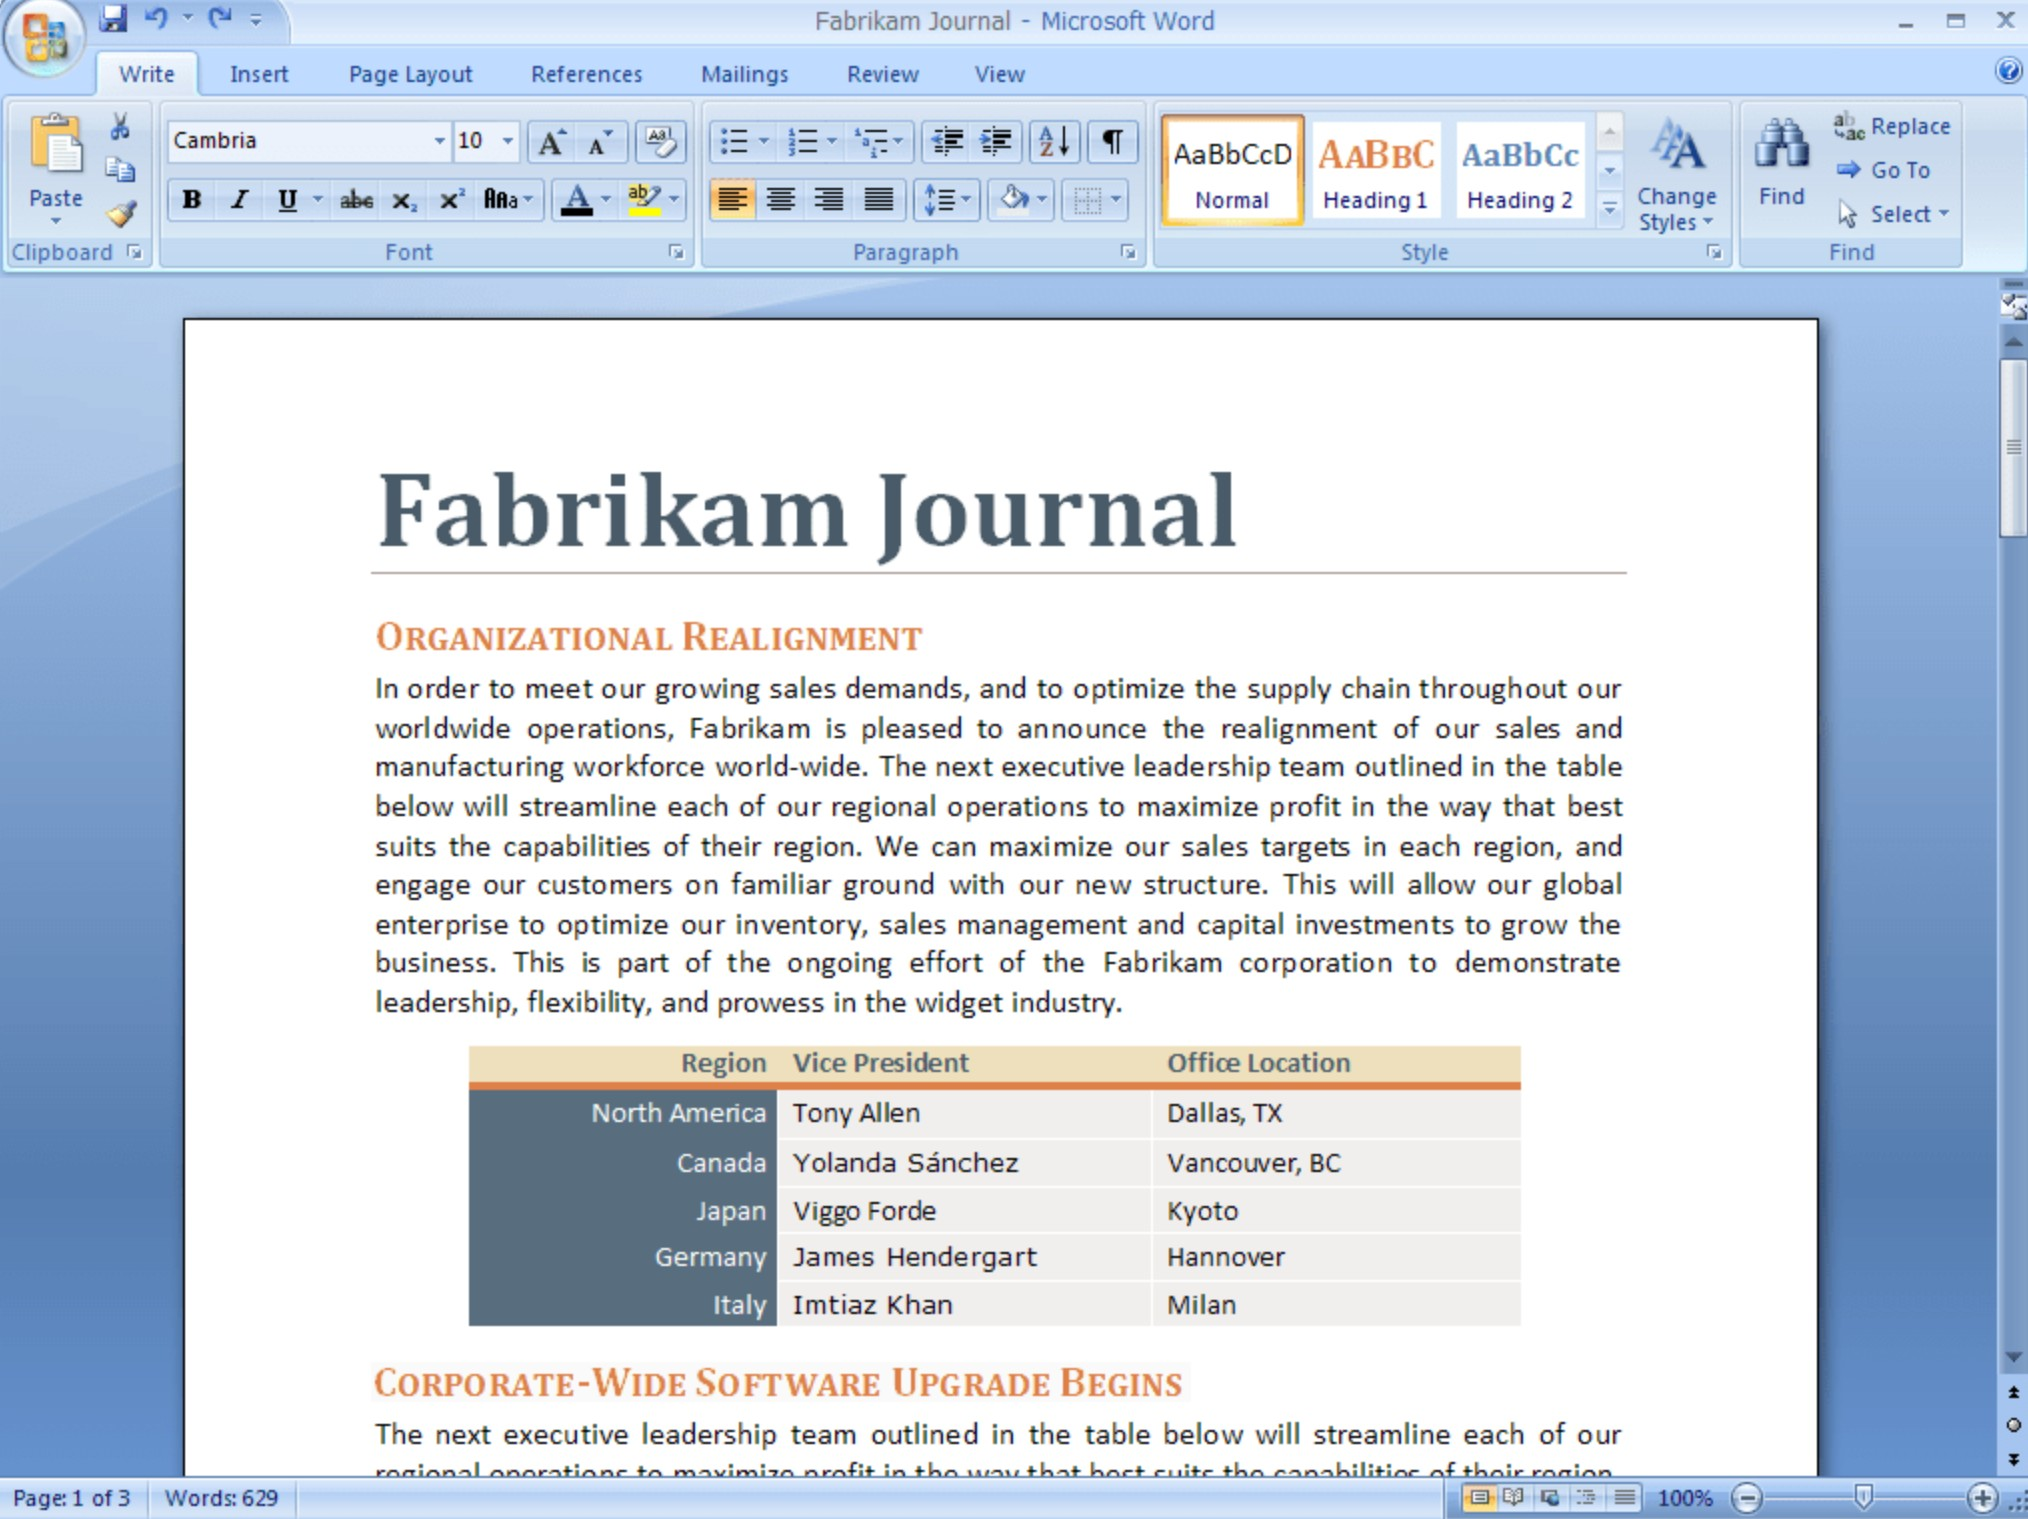Align text to the right
The width and height of the screenshot is (2028, 1519).
(829, 200)
